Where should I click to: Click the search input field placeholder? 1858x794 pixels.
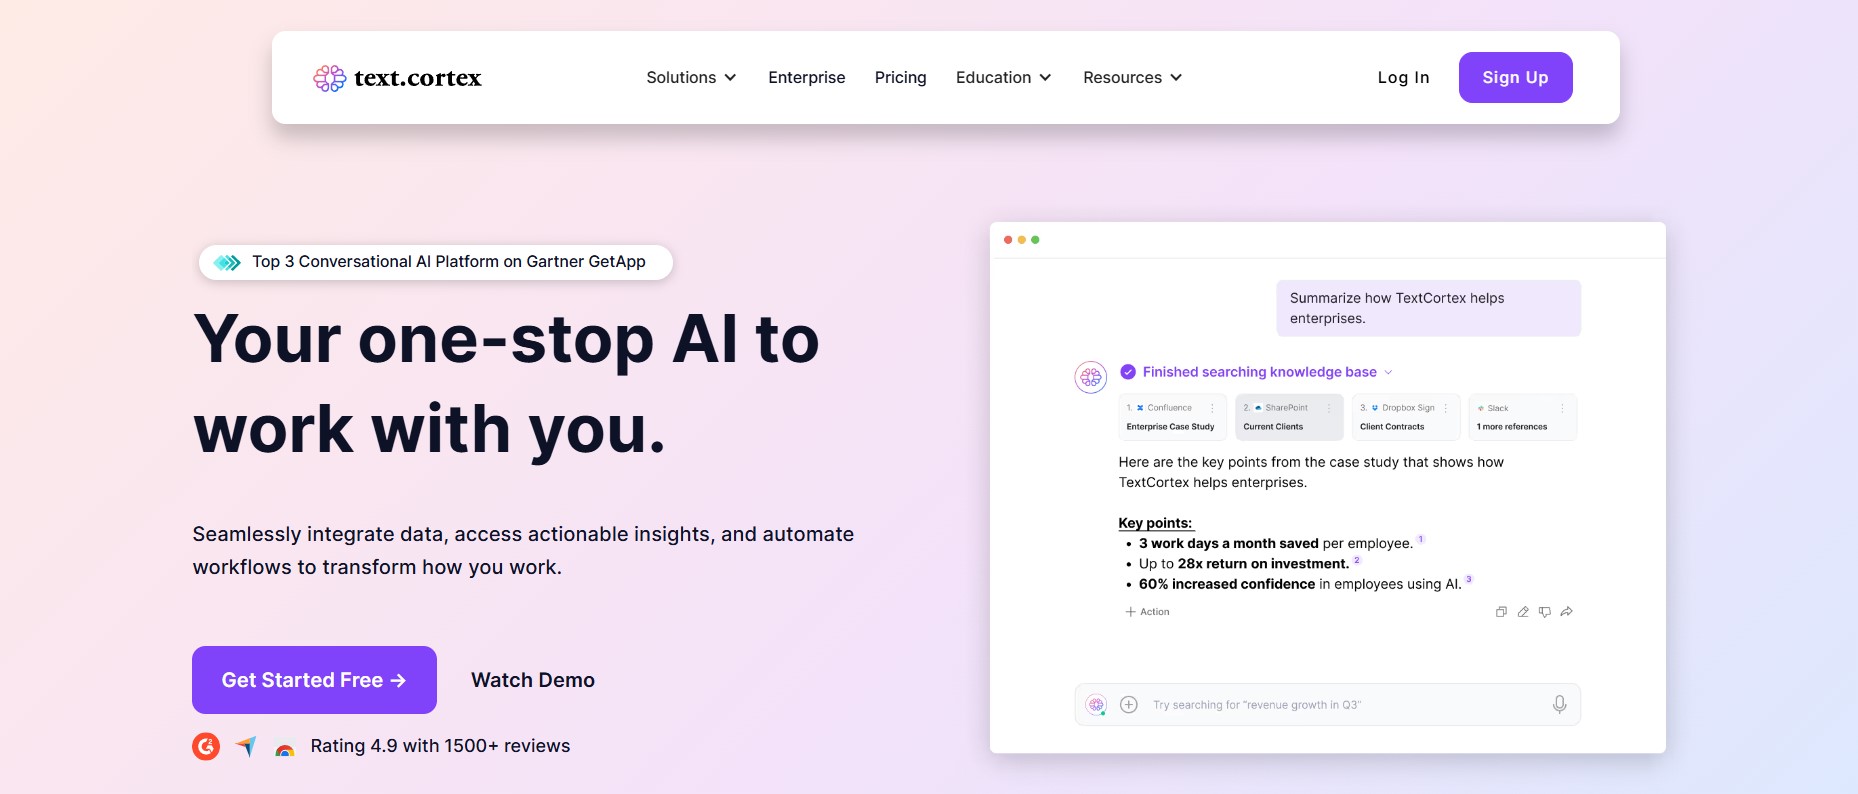[x=1257, y=705]
